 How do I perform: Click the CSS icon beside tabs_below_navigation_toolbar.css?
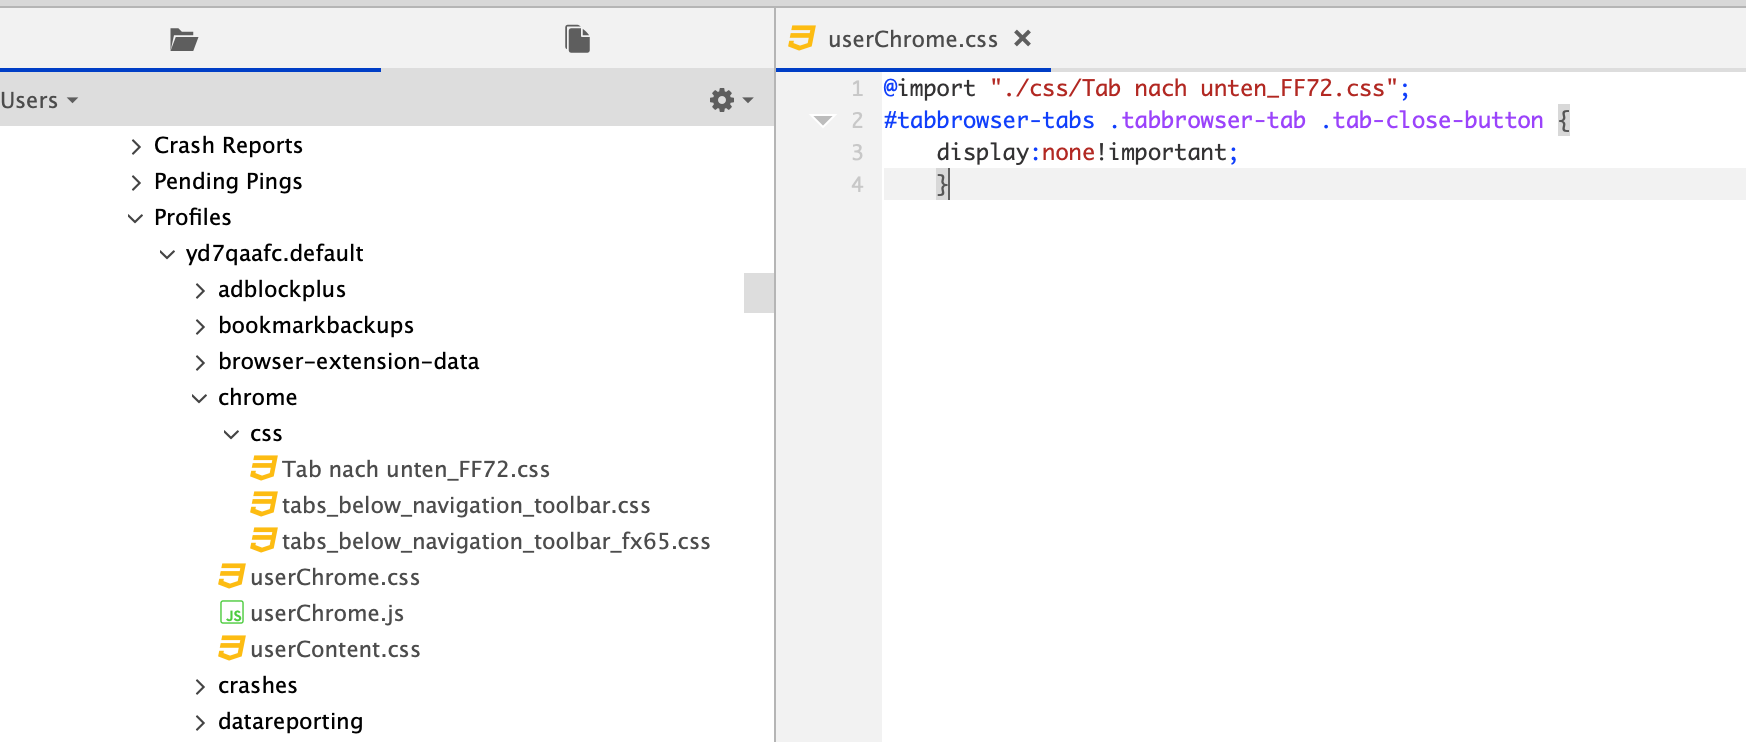(x=264, y=504)
